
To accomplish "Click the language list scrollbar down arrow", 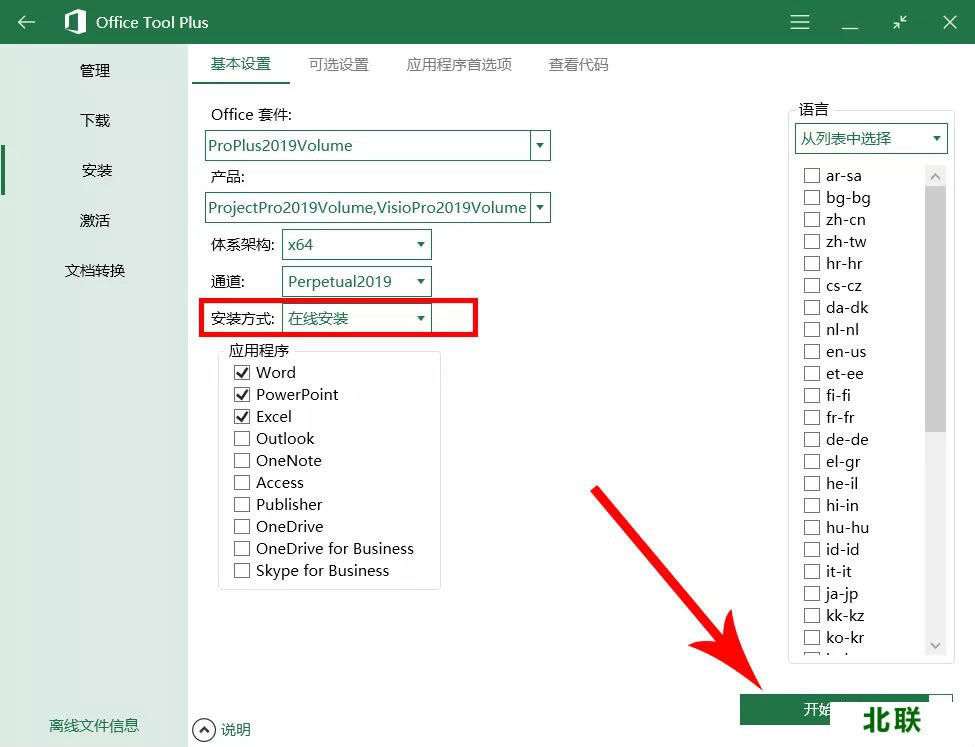I will tap(934, 647).
